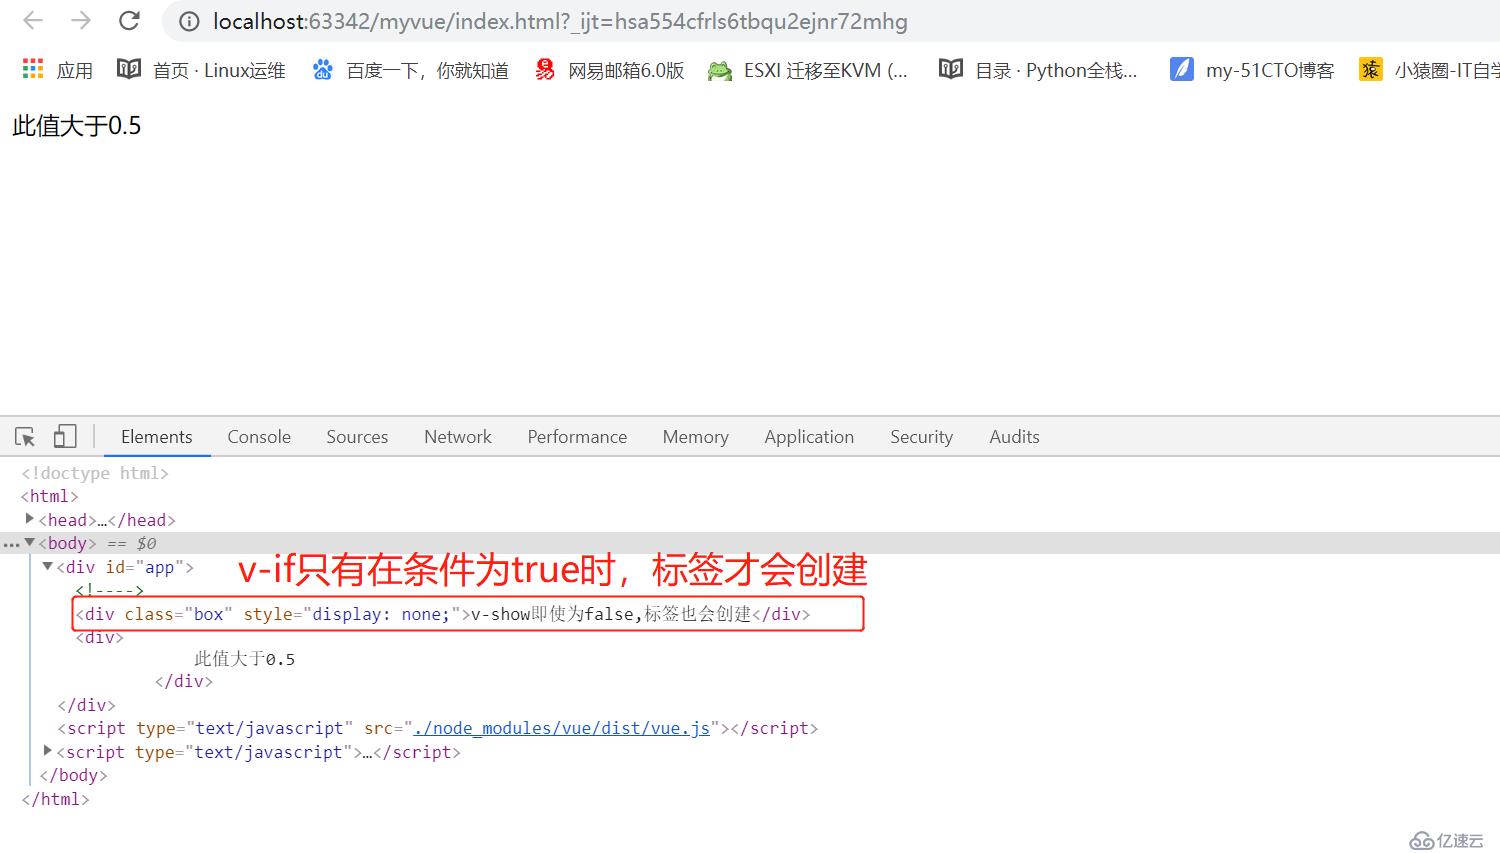
Task: Switch to the Audits tab
Action: tap(1014, 437)
